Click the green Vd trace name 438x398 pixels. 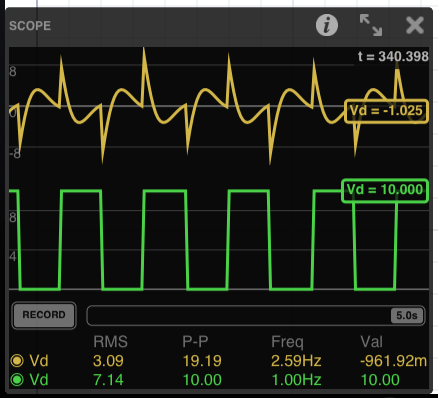point(39,380)
